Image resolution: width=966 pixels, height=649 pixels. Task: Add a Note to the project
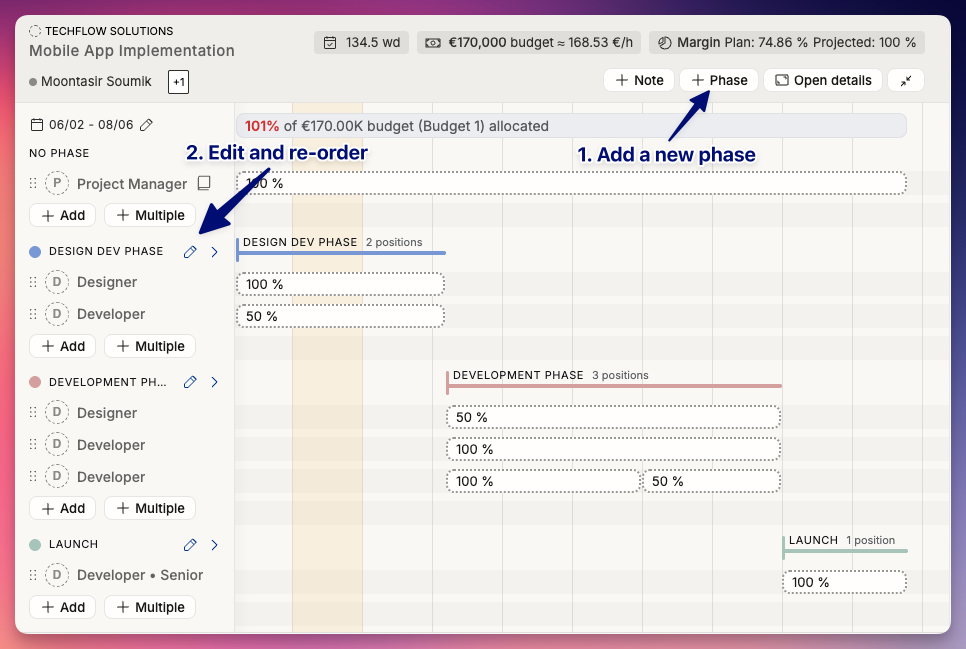click(x=639, y=81)
